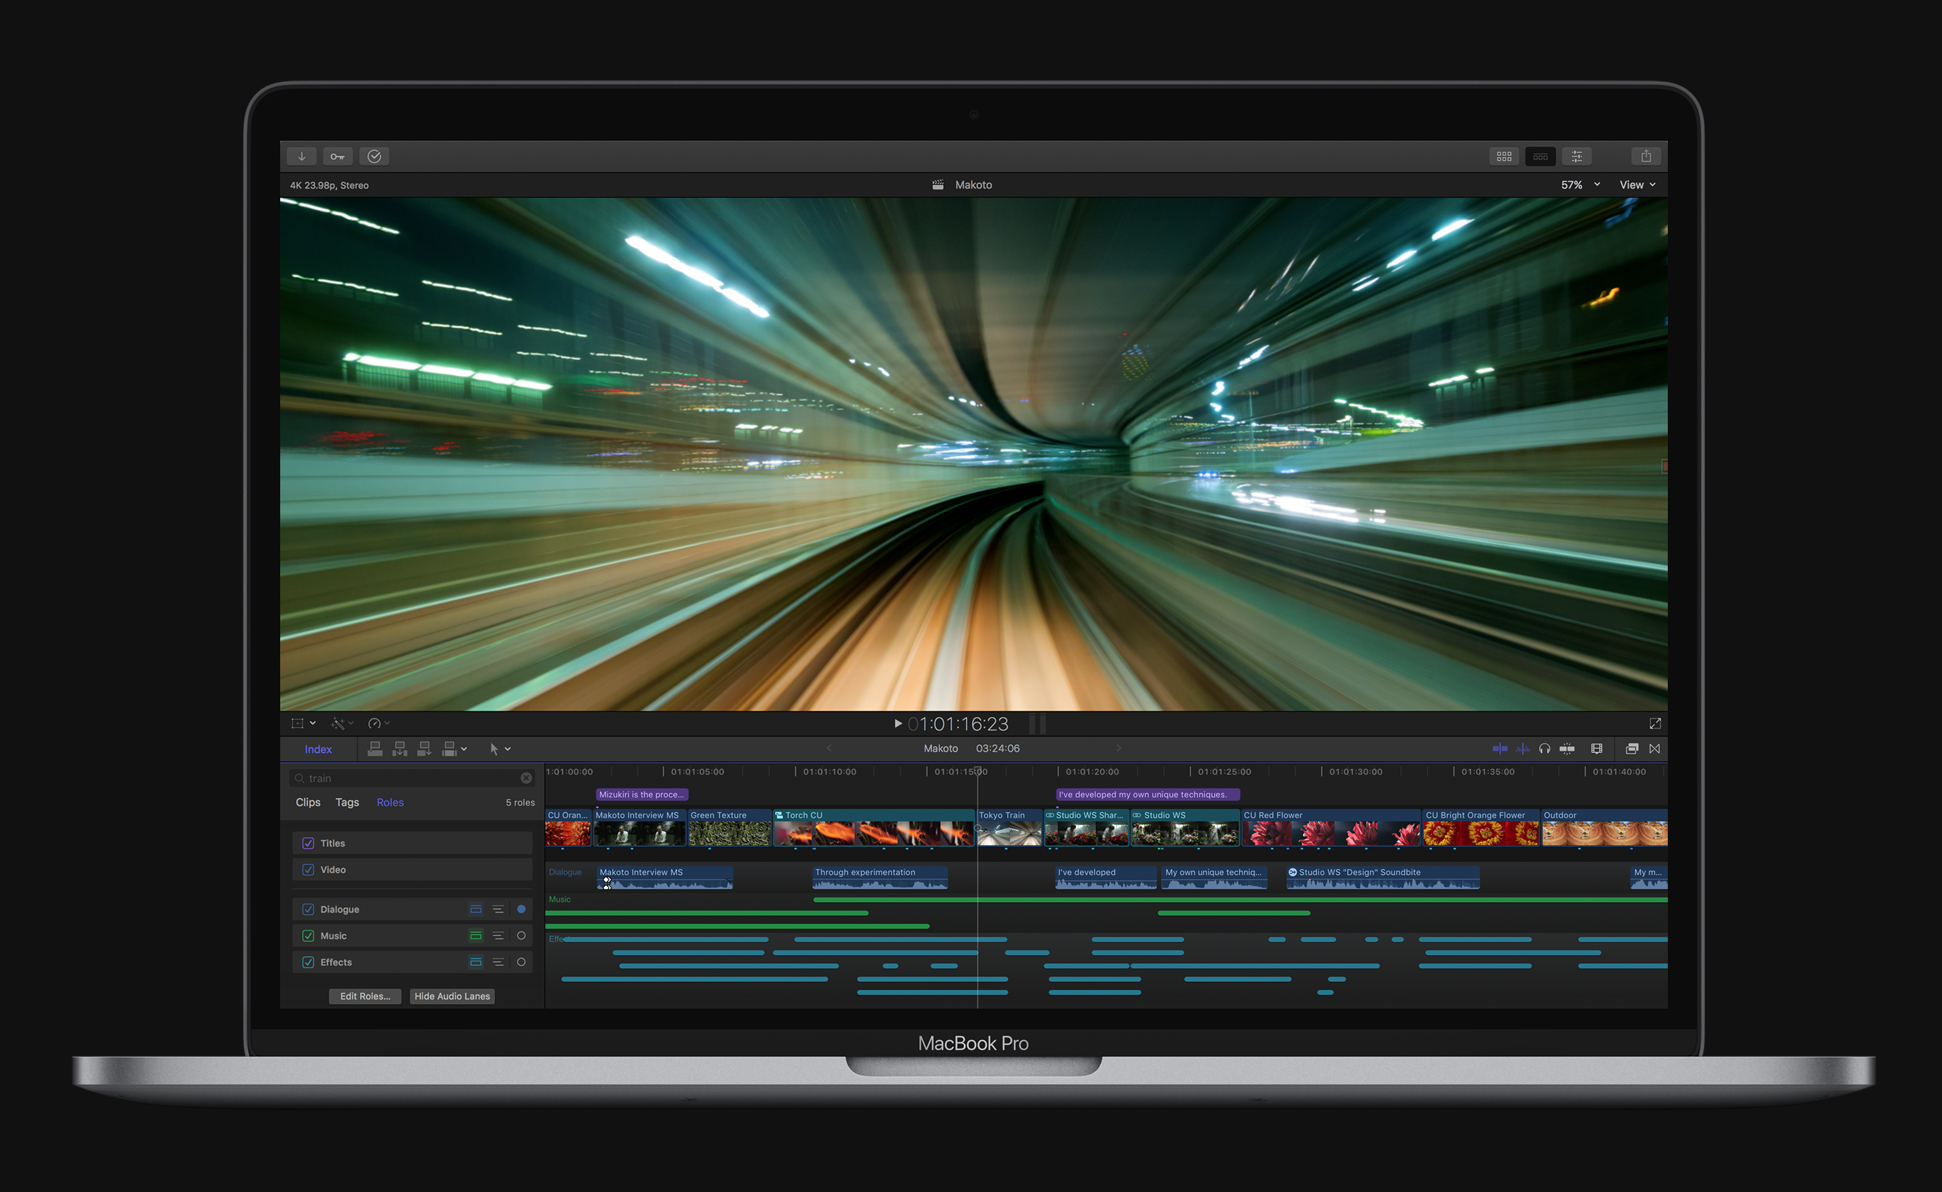The height and width of the screenshot is (1192, 1942).
Task: Click the Edit Roles button
Action: click(364, 996)
